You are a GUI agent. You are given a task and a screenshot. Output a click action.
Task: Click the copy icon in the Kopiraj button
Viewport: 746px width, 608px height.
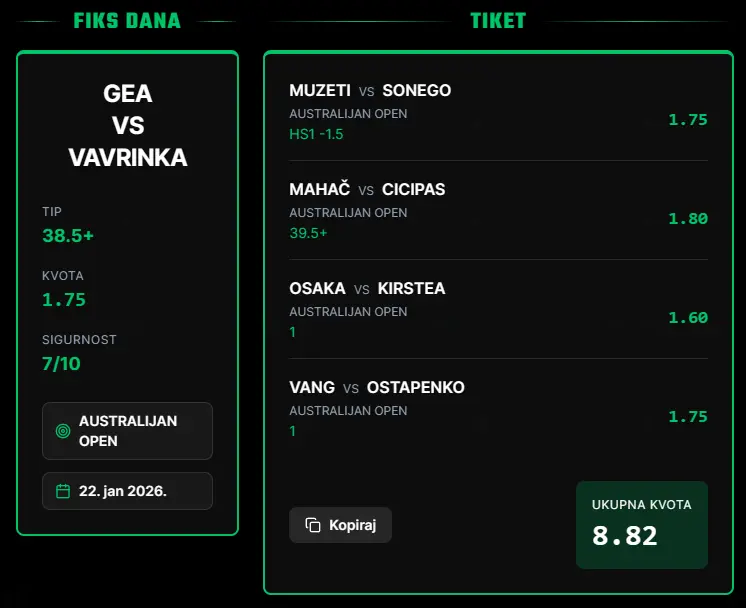[313, 525]
